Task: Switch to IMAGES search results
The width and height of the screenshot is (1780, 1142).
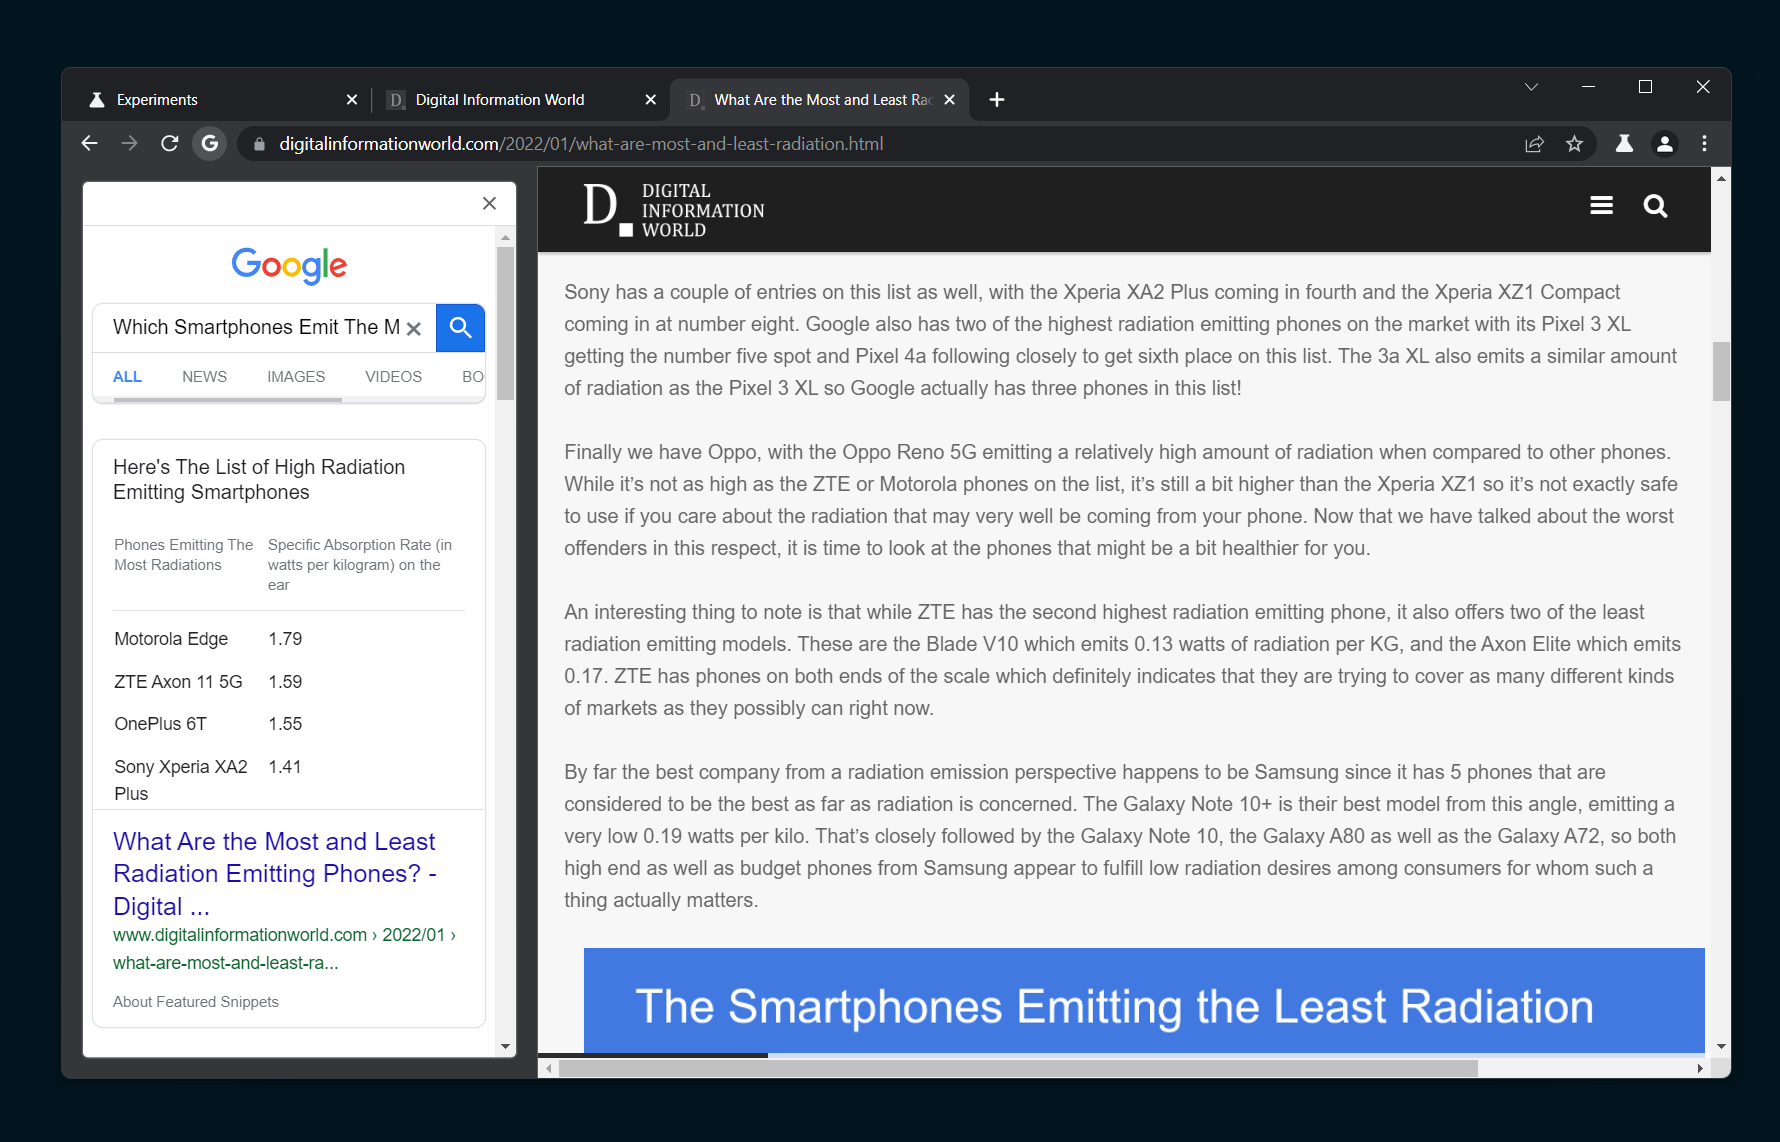Action: point(296,377)
